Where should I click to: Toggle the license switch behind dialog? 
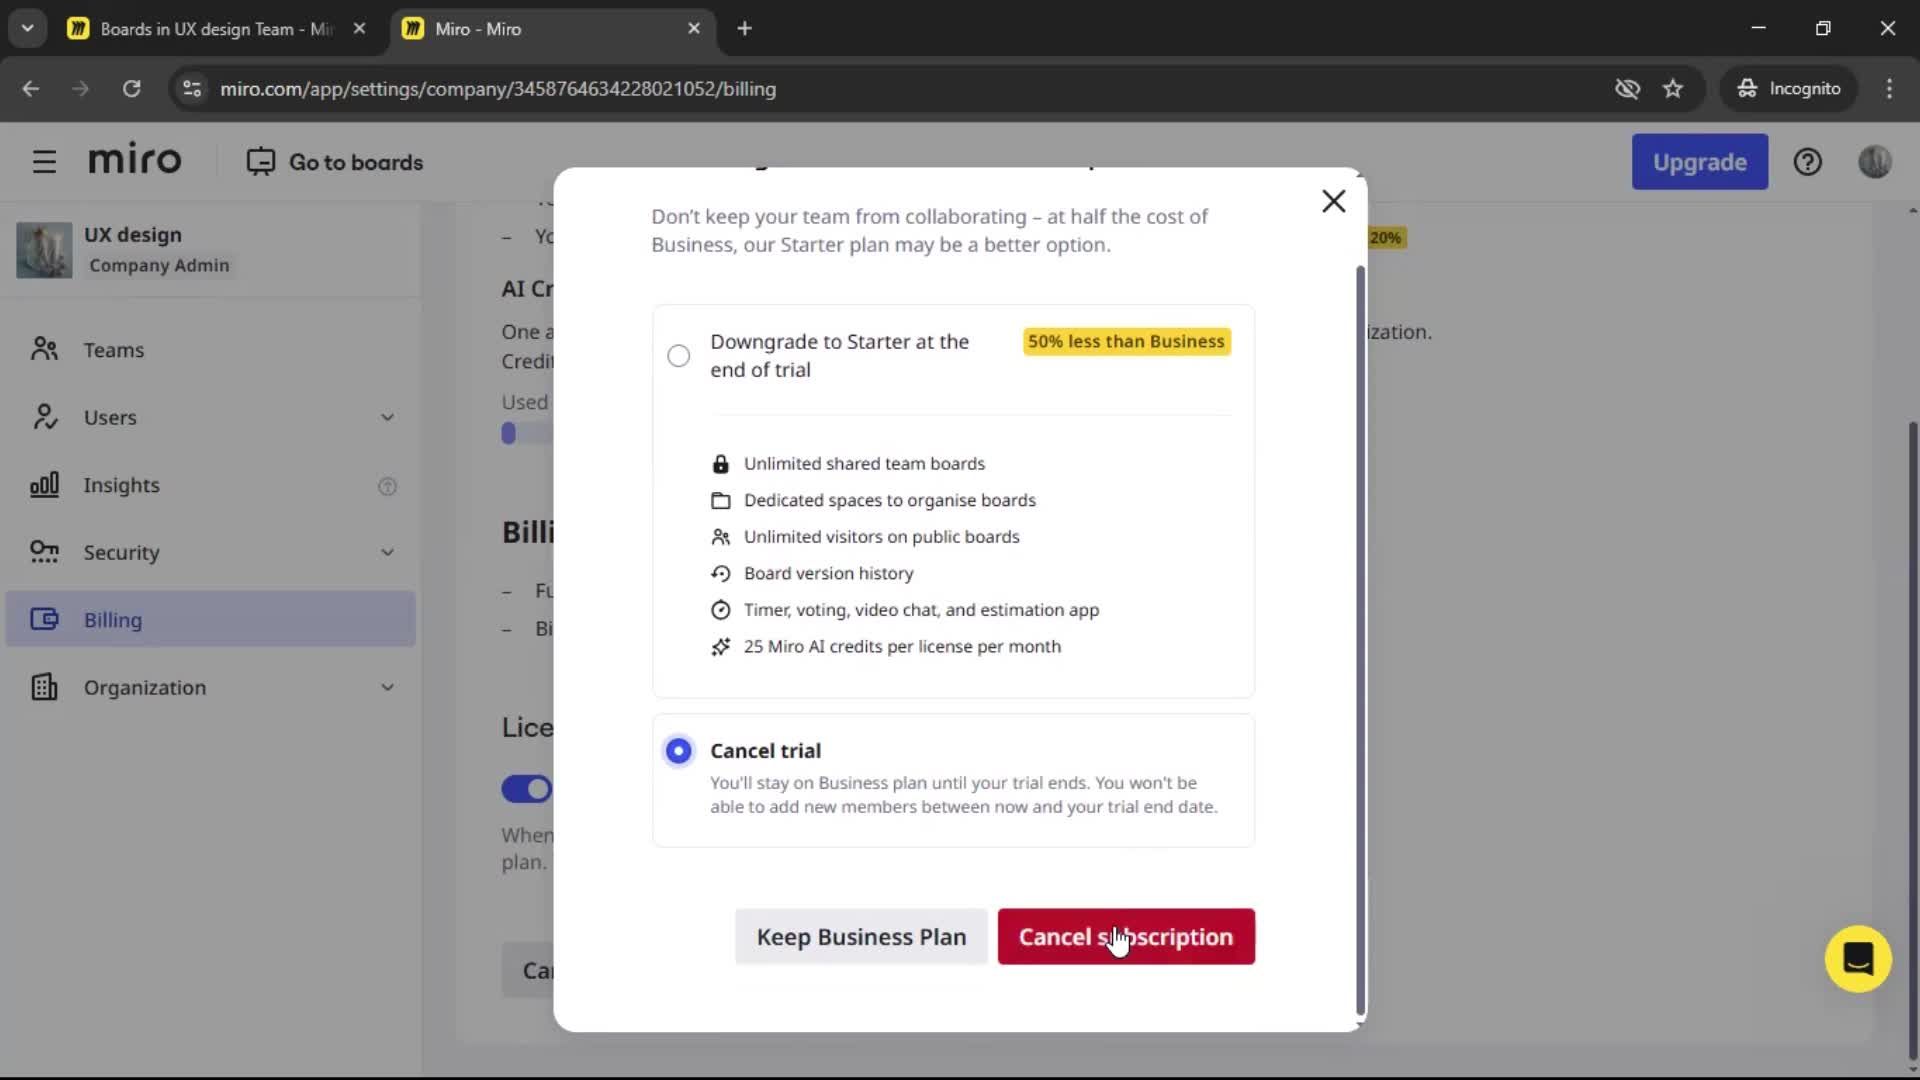527,789
